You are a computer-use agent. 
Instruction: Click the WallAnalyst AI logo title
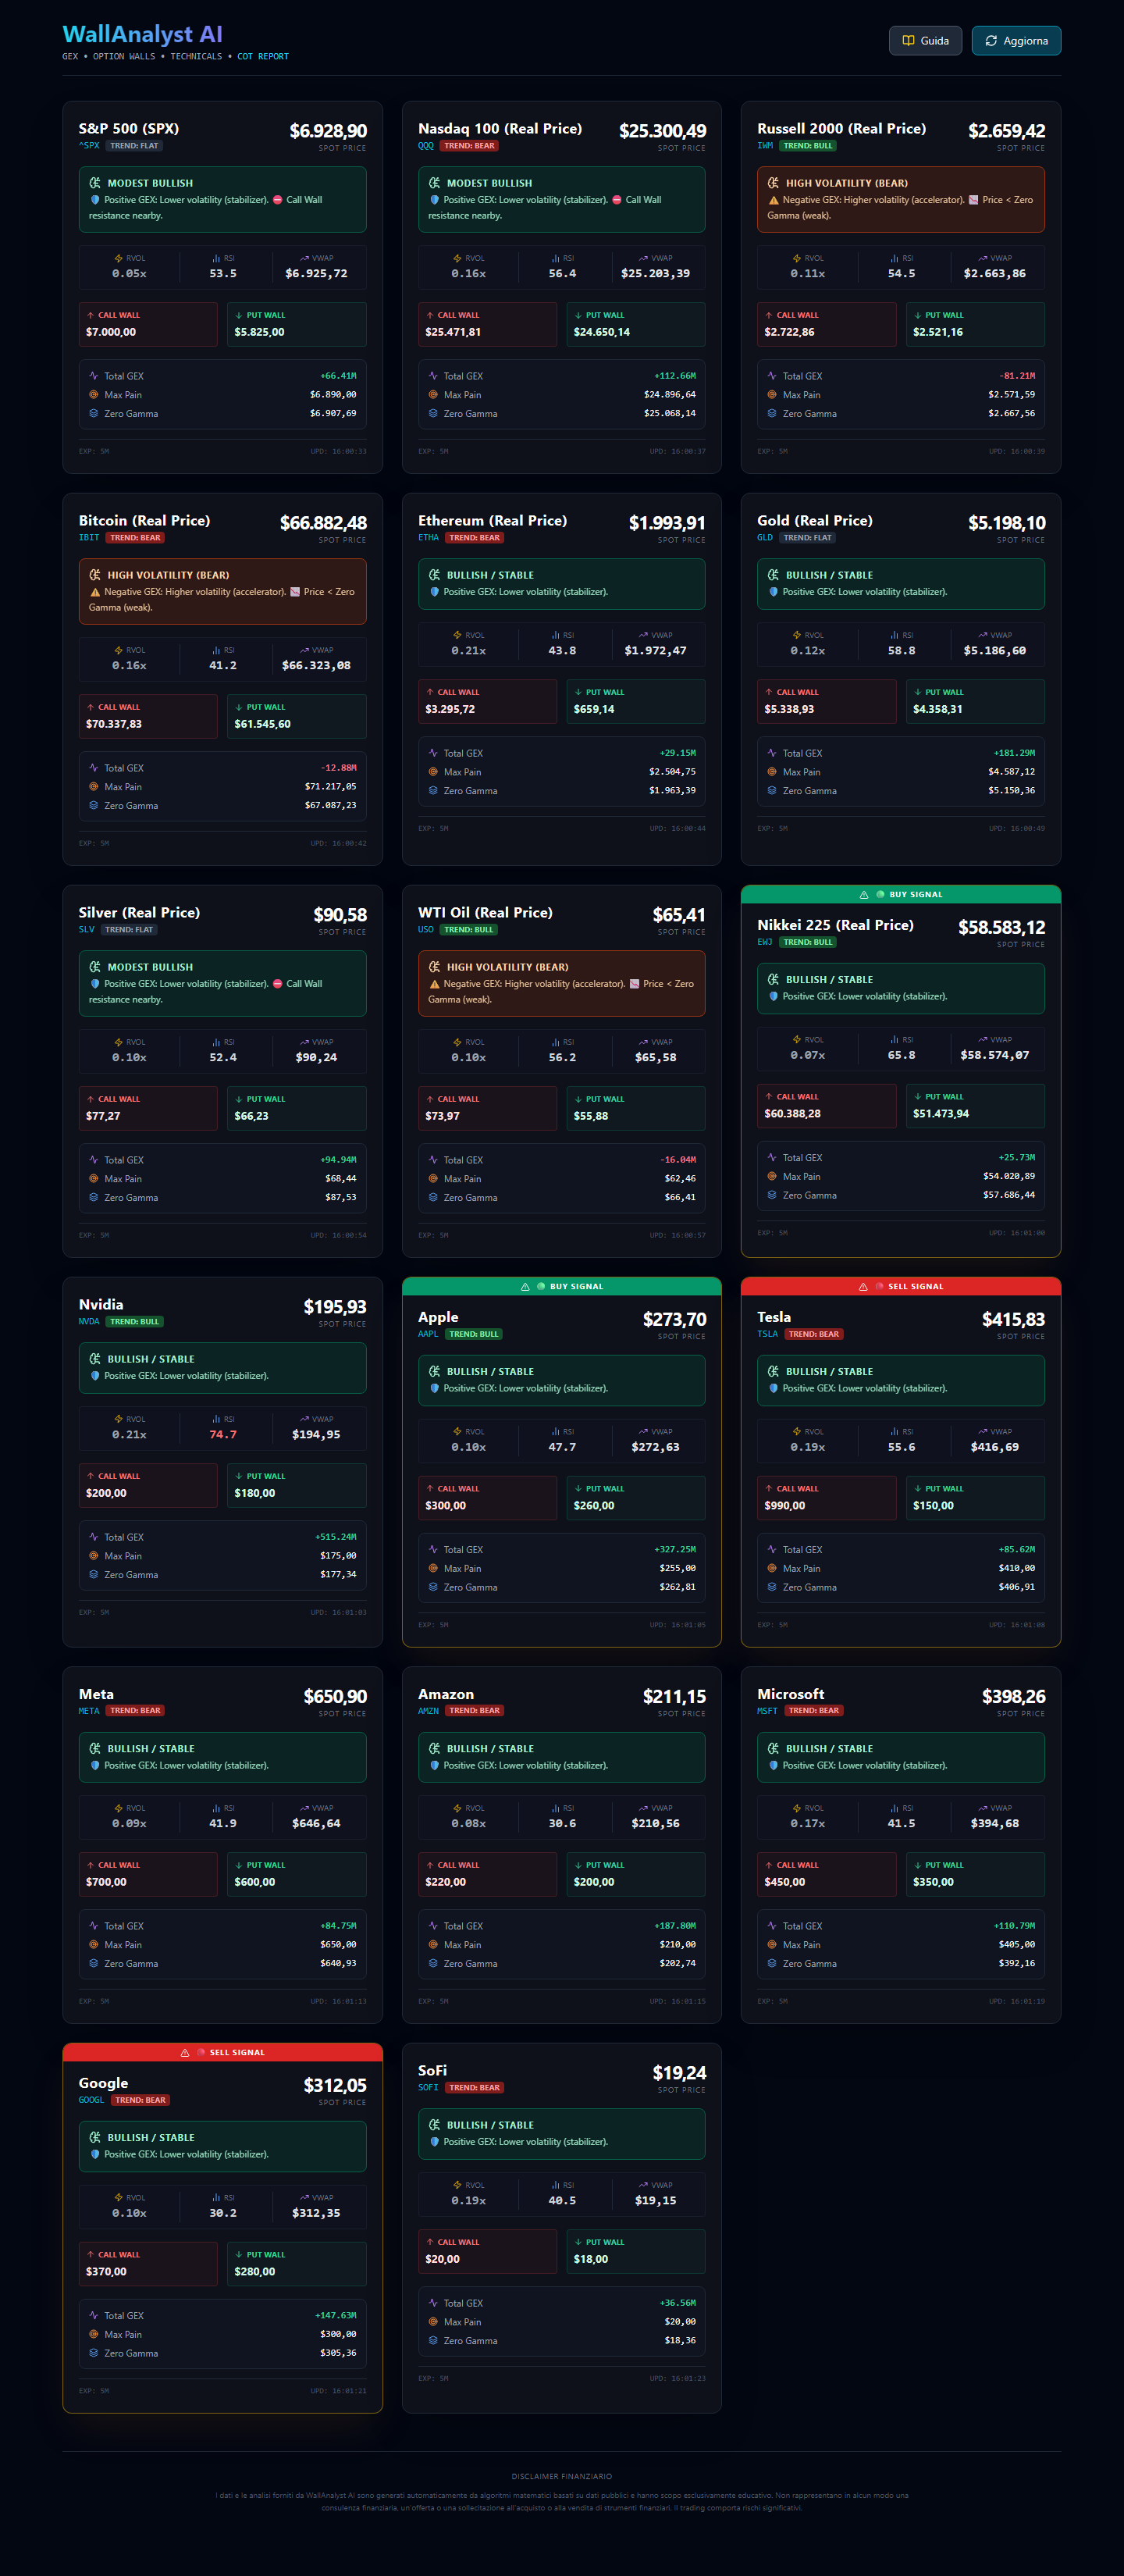142,35
